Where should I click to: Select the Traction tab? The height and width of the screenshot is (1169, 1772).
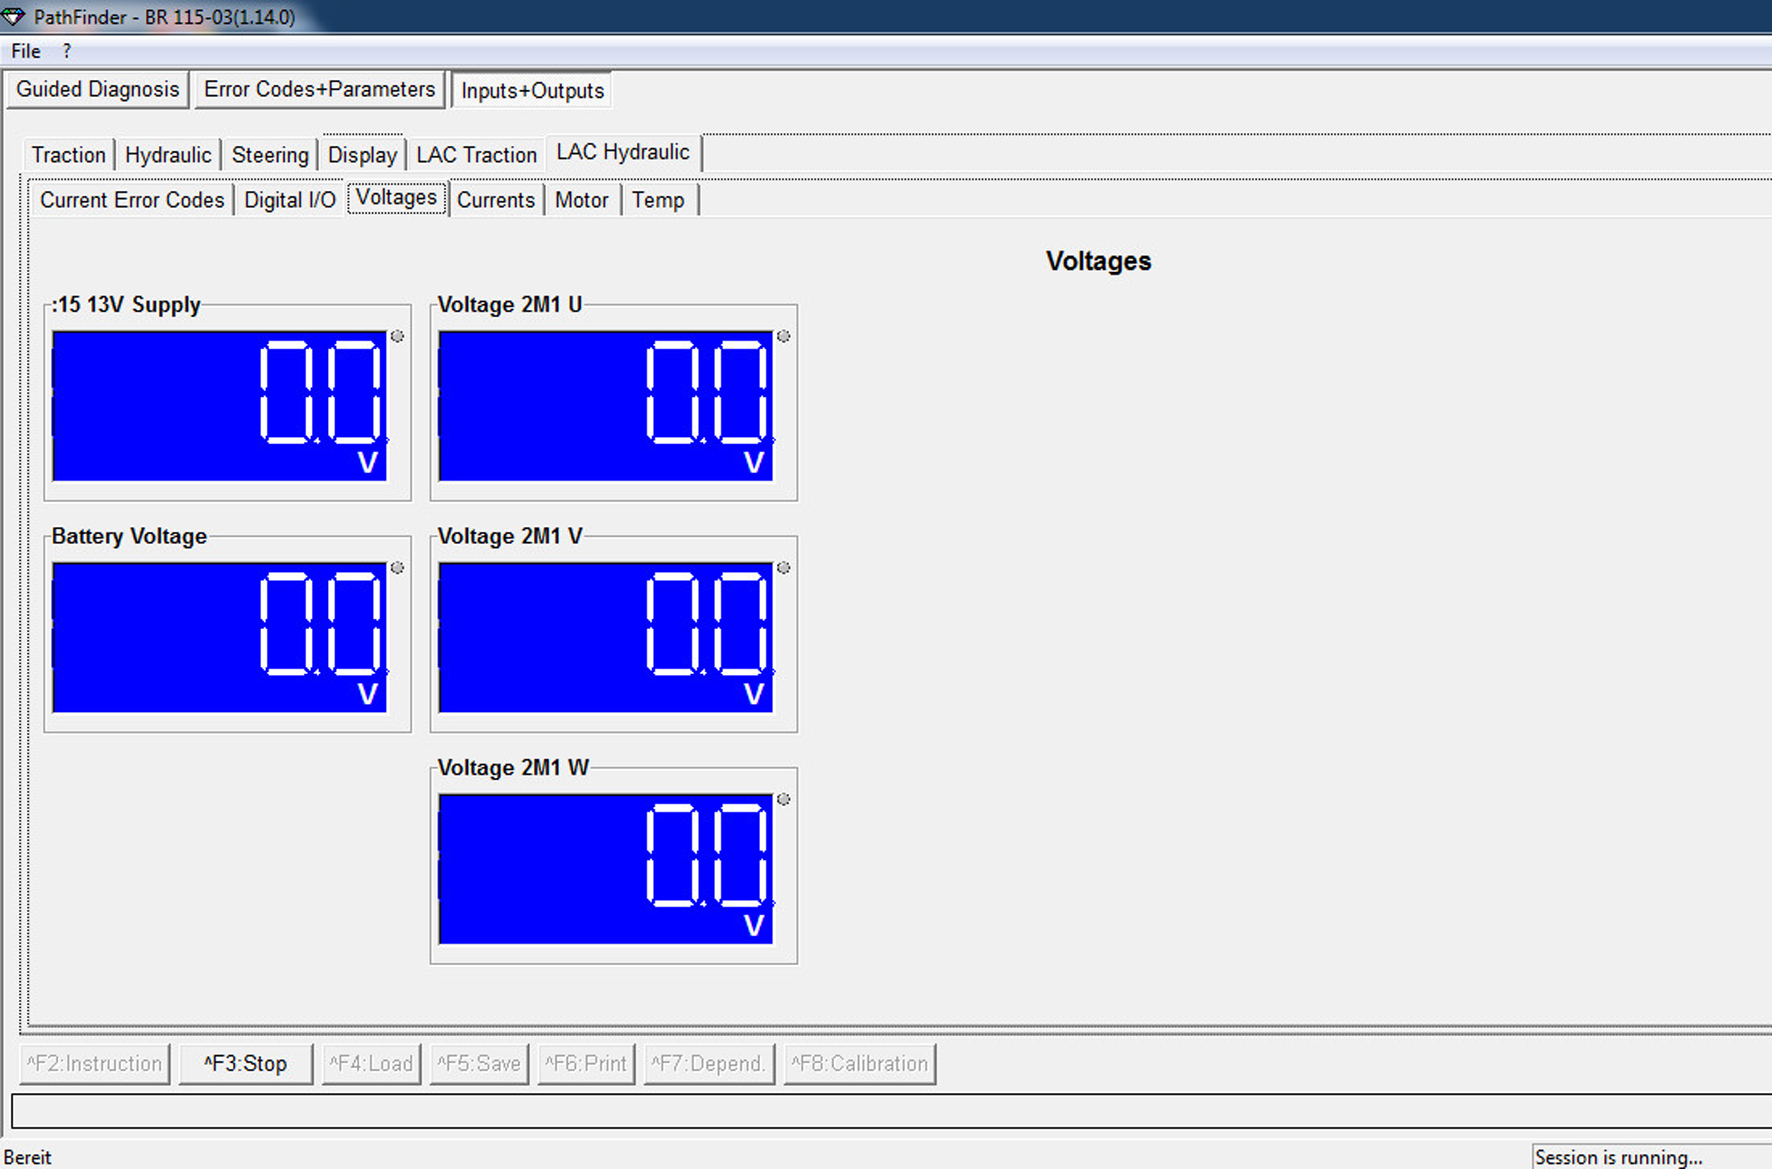[68, 155]
